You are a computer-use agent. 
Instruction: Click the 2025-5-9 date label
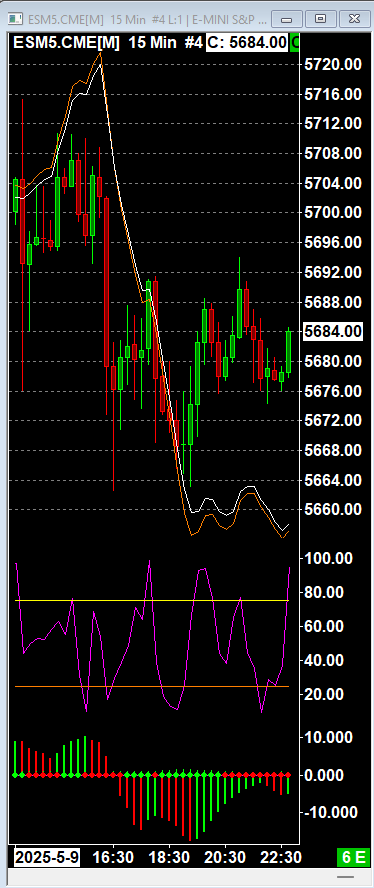click(47, 857)
